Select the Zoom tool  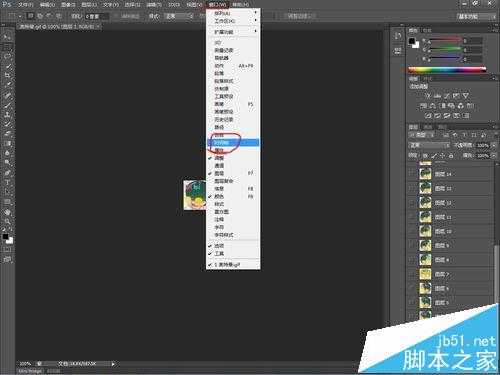(7, 221)
